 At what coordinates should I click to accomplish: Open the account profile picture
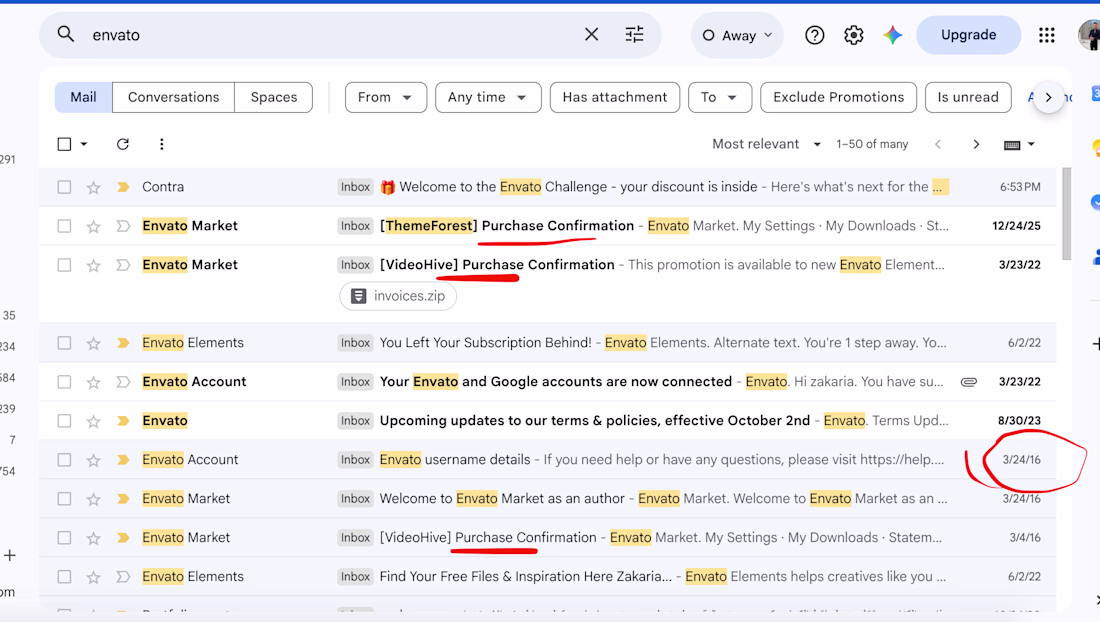pyautogui.click(x=1089, y=35)
